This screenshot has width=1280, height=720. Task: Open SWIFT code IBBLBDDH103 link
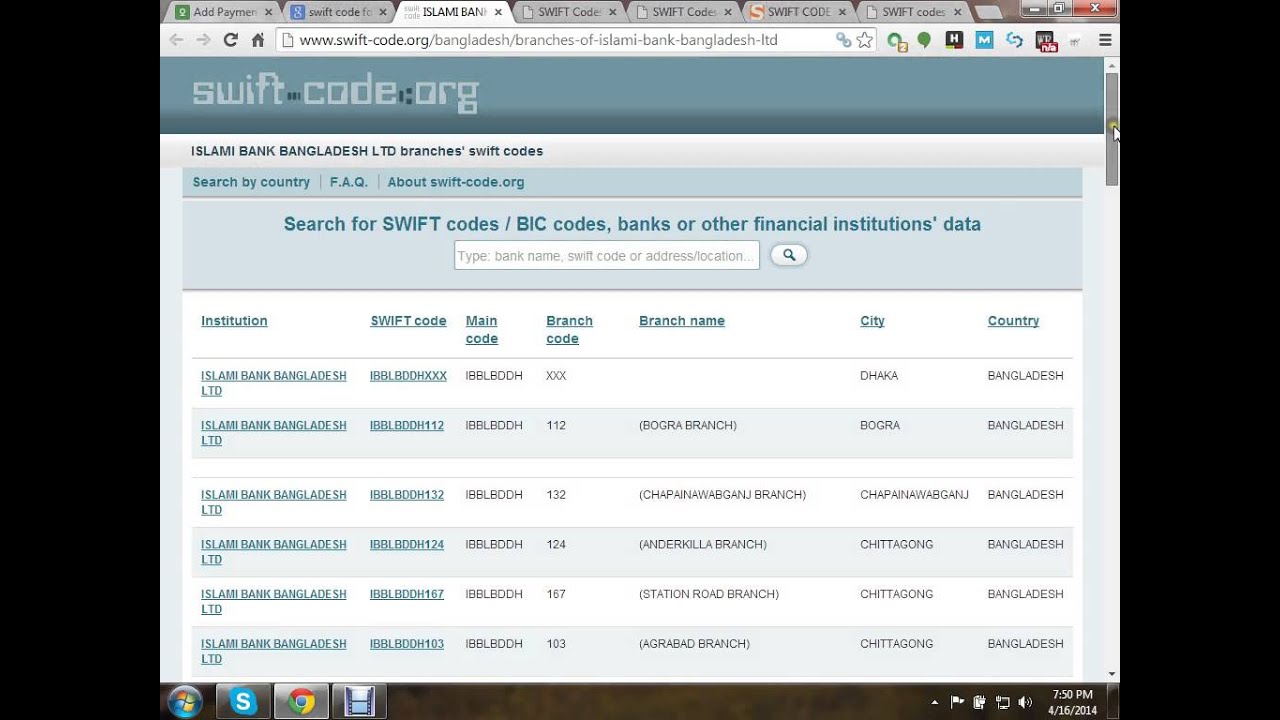(407, 644)
